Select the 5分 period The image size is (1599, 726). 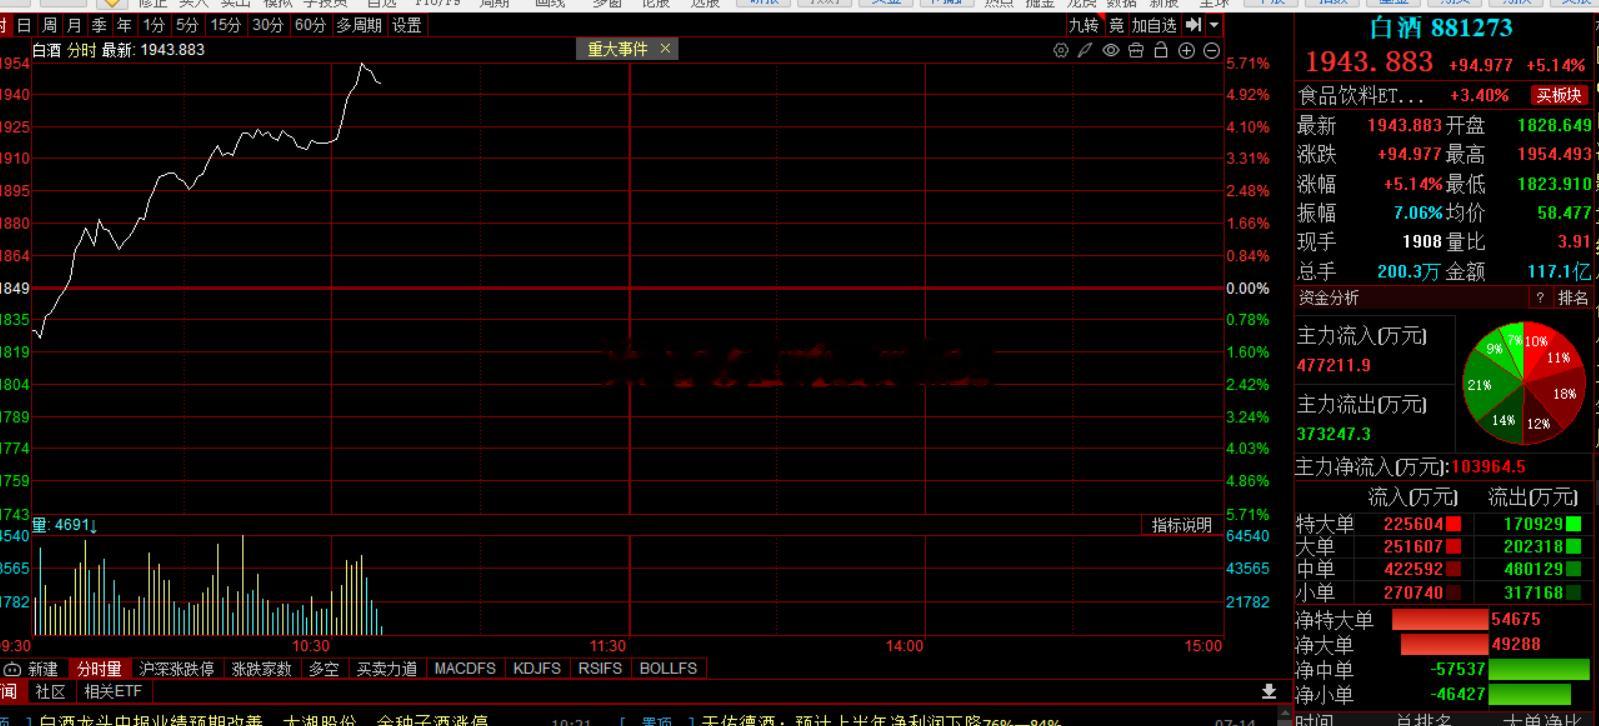[187, 25]
